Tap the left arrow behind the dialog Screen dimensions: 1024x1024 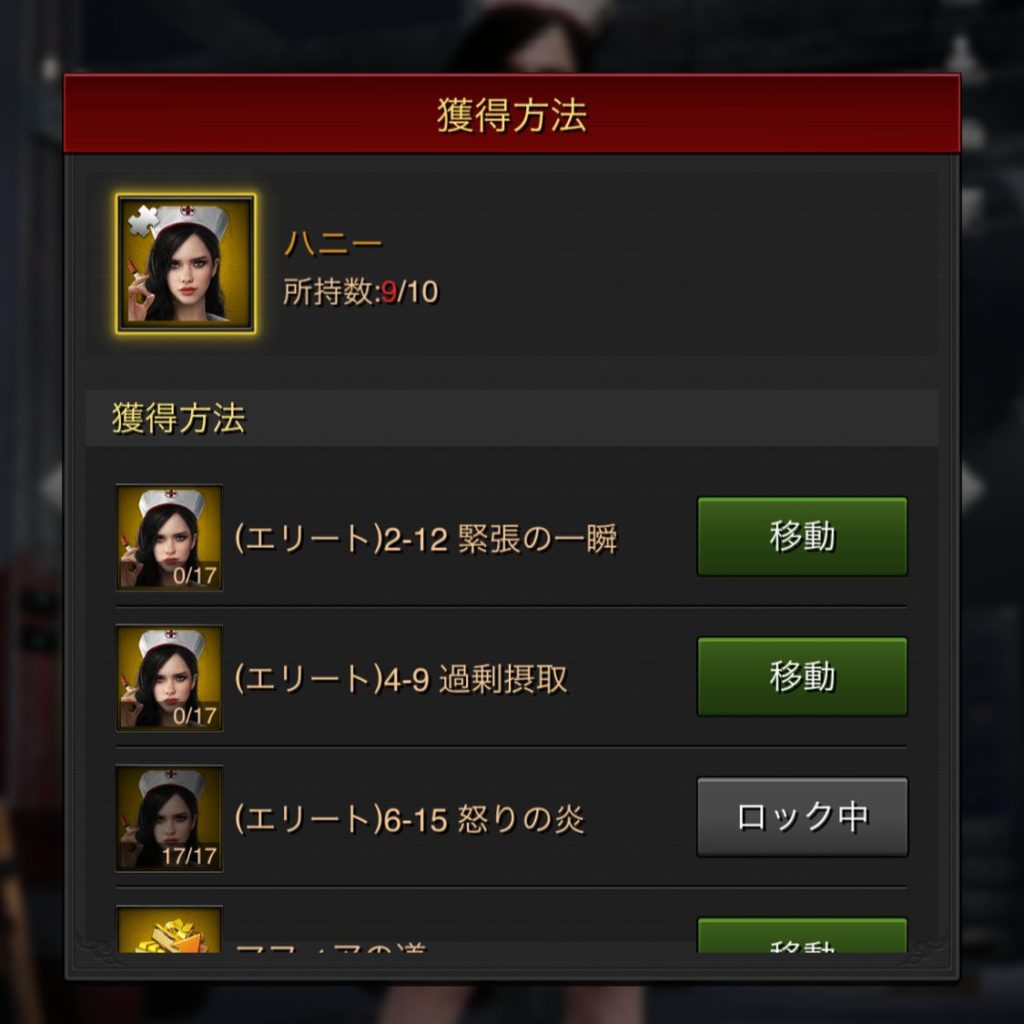tap(52, 487)
